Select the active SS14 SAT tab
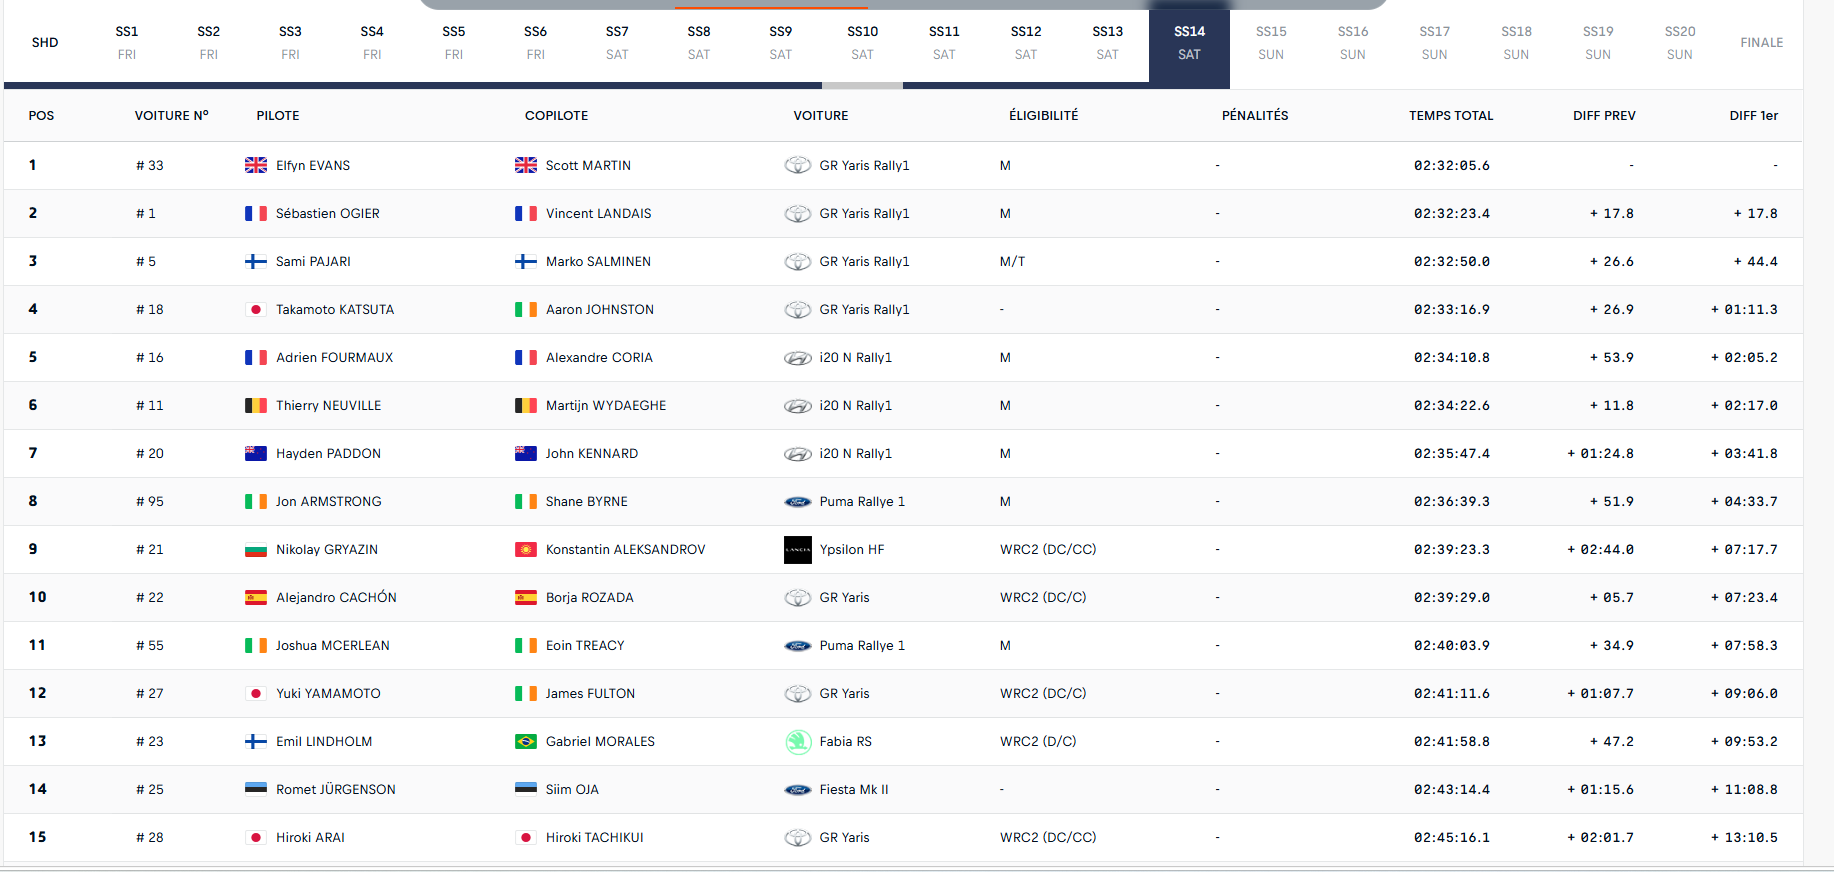This screenshot has width=1834, height=872. tap(1189, 42)
